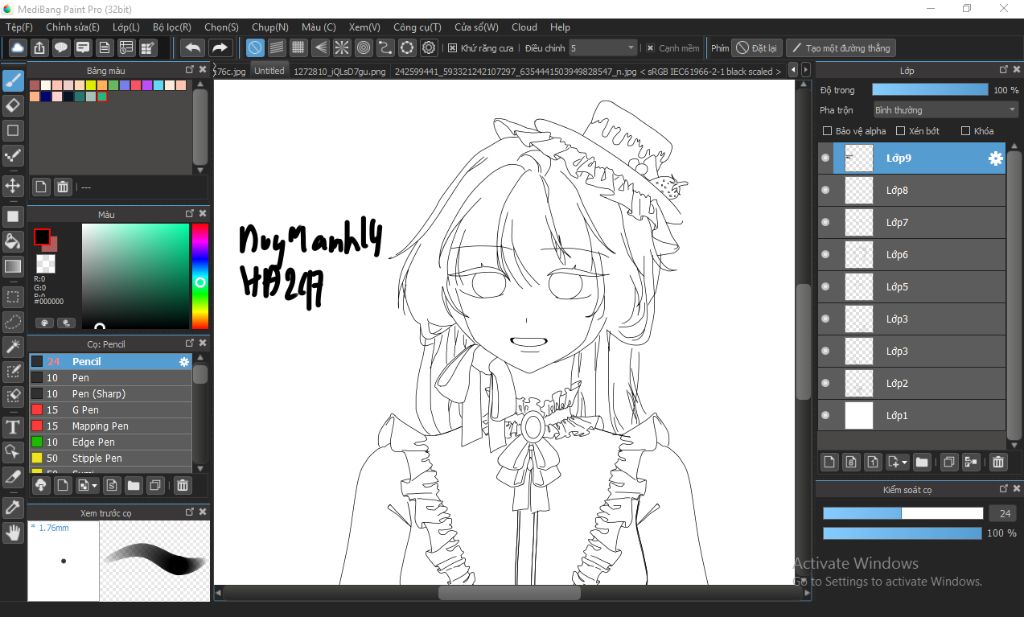Click the Redo arrow in toolbar
This screenshot has height=617, width=1024.
click(219, 48)
